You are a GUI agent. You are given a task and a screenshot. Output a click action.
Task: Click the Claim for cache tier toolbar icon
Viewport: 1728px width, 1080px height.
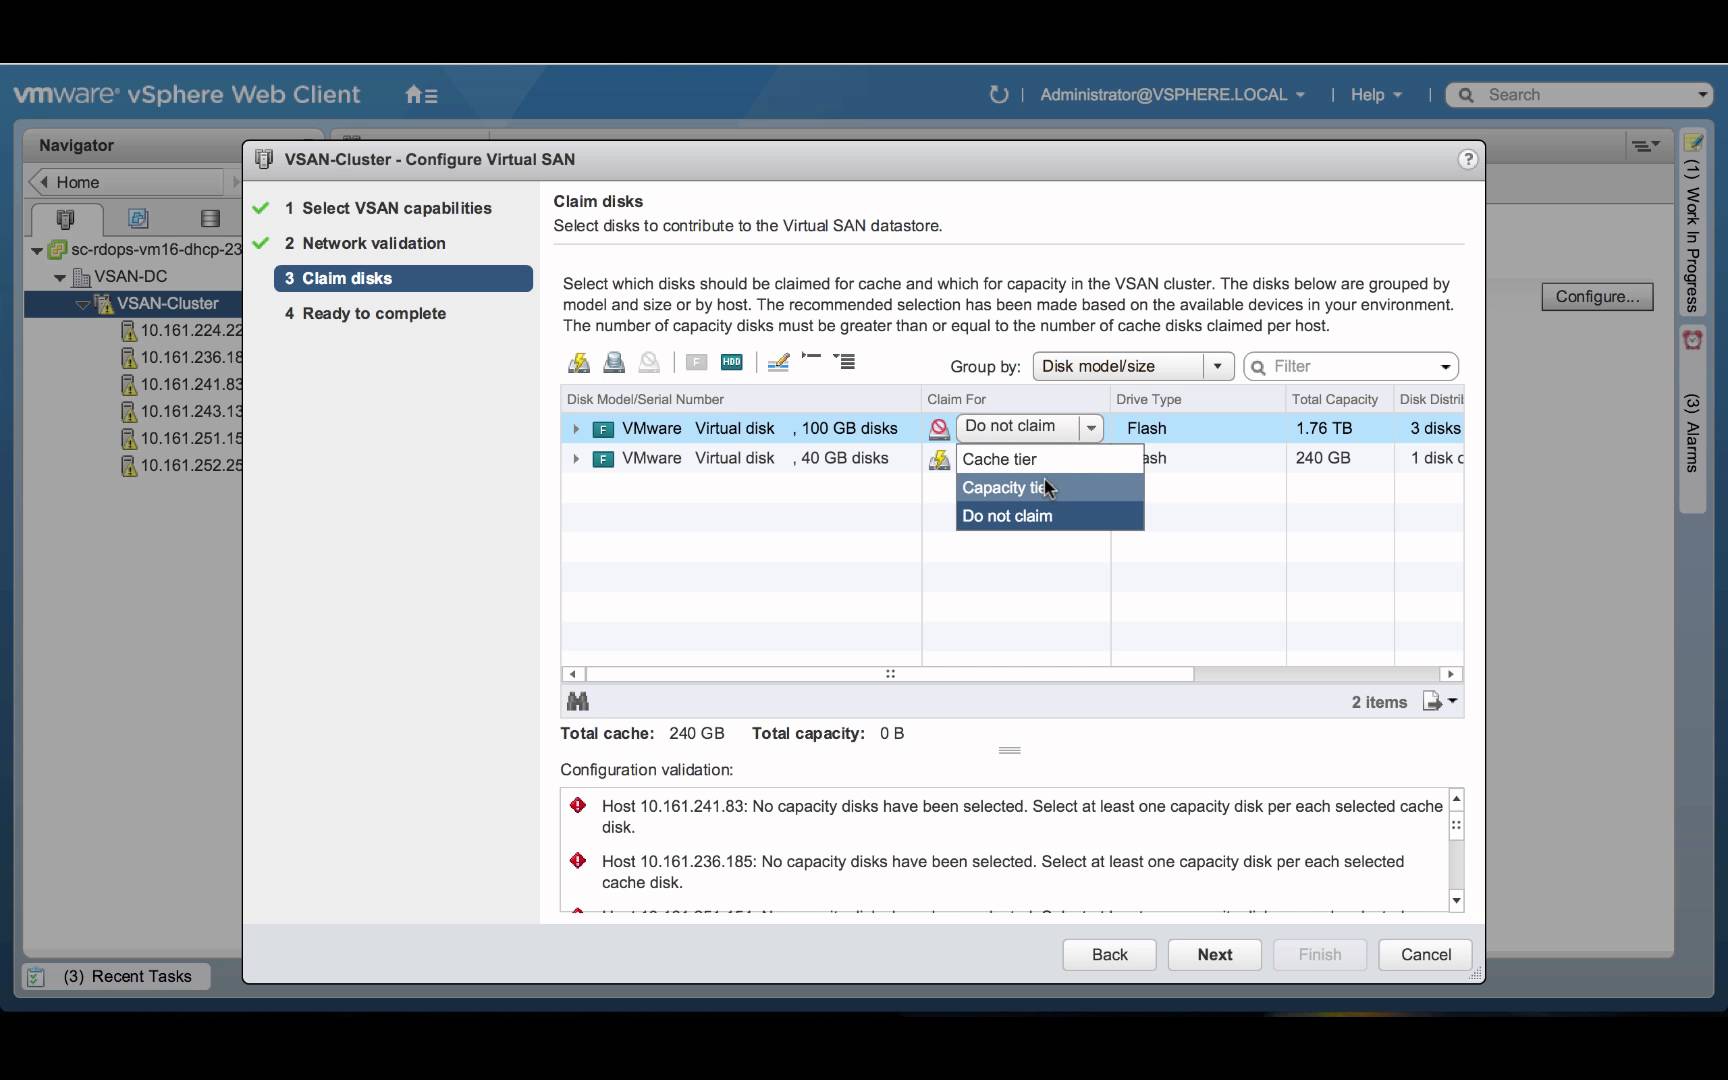[x=579, y=363]
